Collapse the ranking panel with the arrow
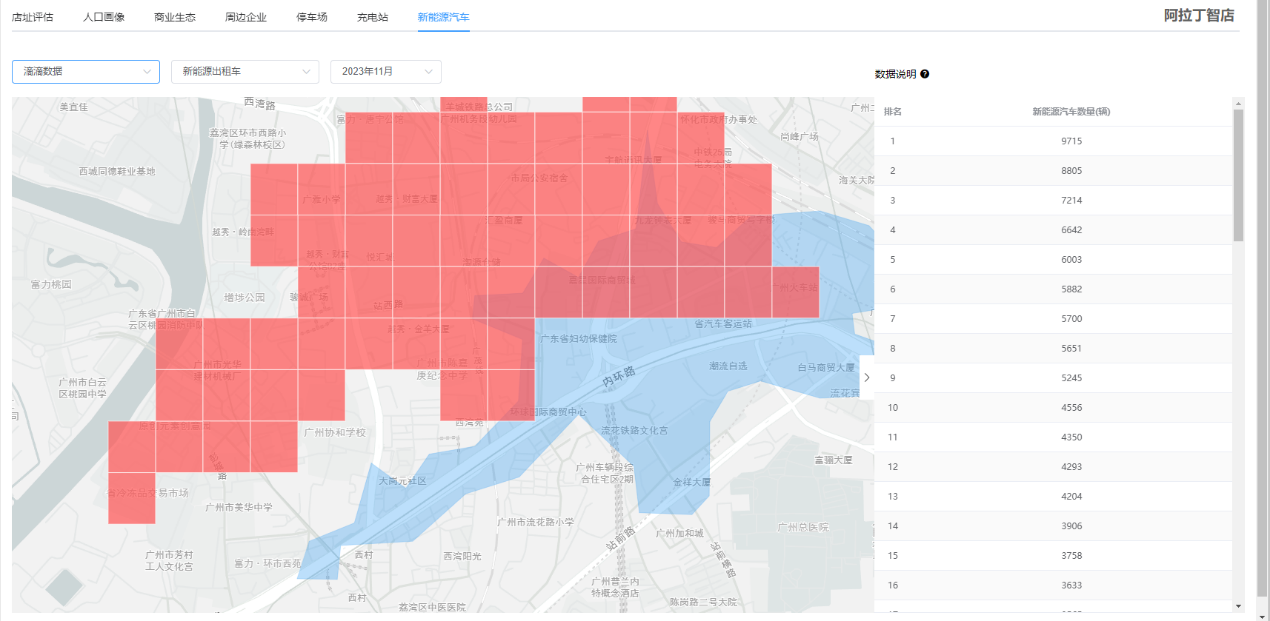The height and width of the screenshot is (621, 1270). pyautogui.click(x=866, y=377)
